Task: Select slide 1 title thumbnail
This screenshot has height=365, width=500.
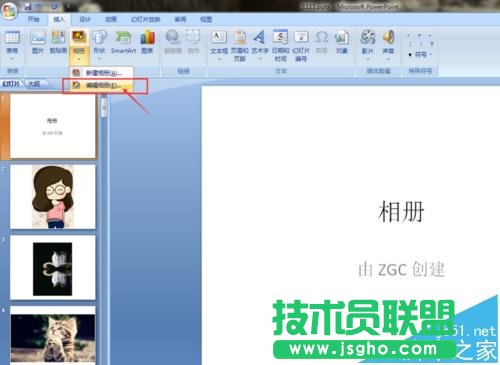Action: coord(53,126)
